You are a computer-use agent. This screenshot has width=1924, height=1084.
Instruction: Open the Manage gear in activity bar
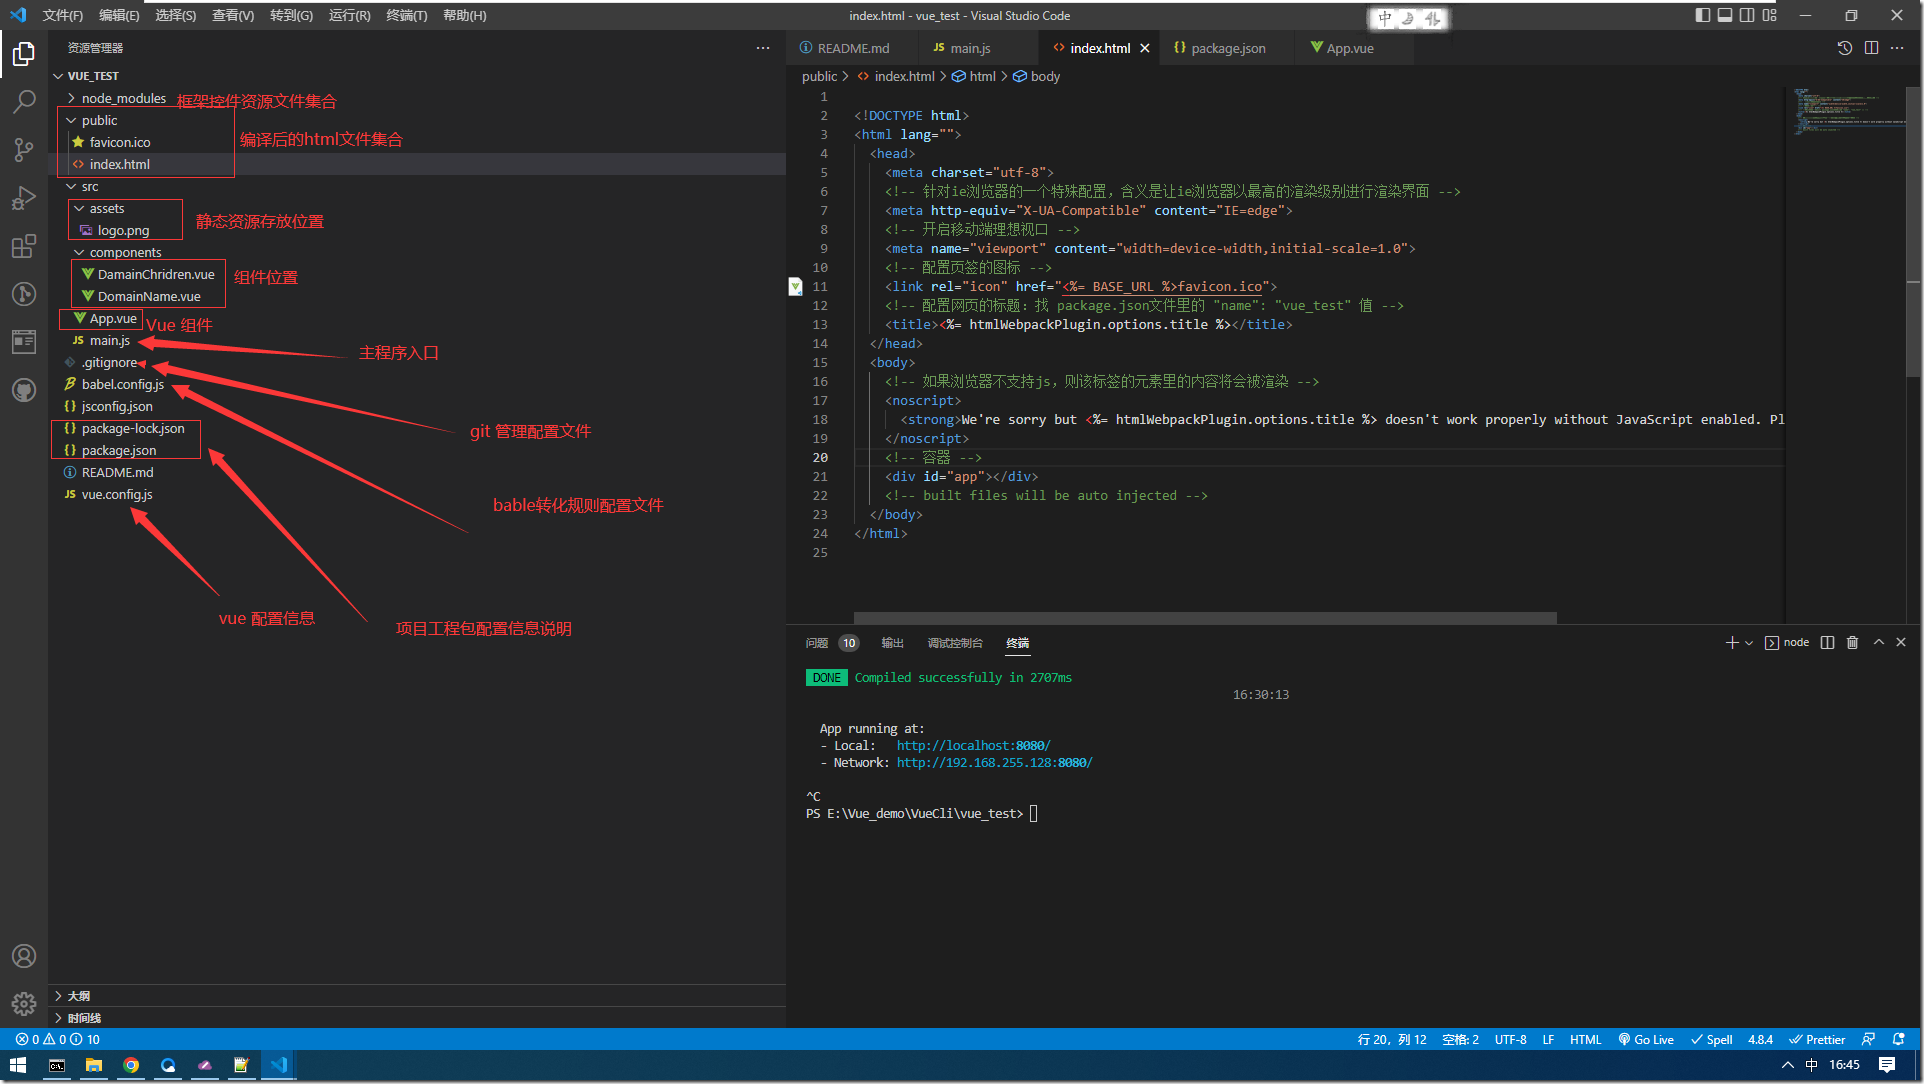point(24,1004)
